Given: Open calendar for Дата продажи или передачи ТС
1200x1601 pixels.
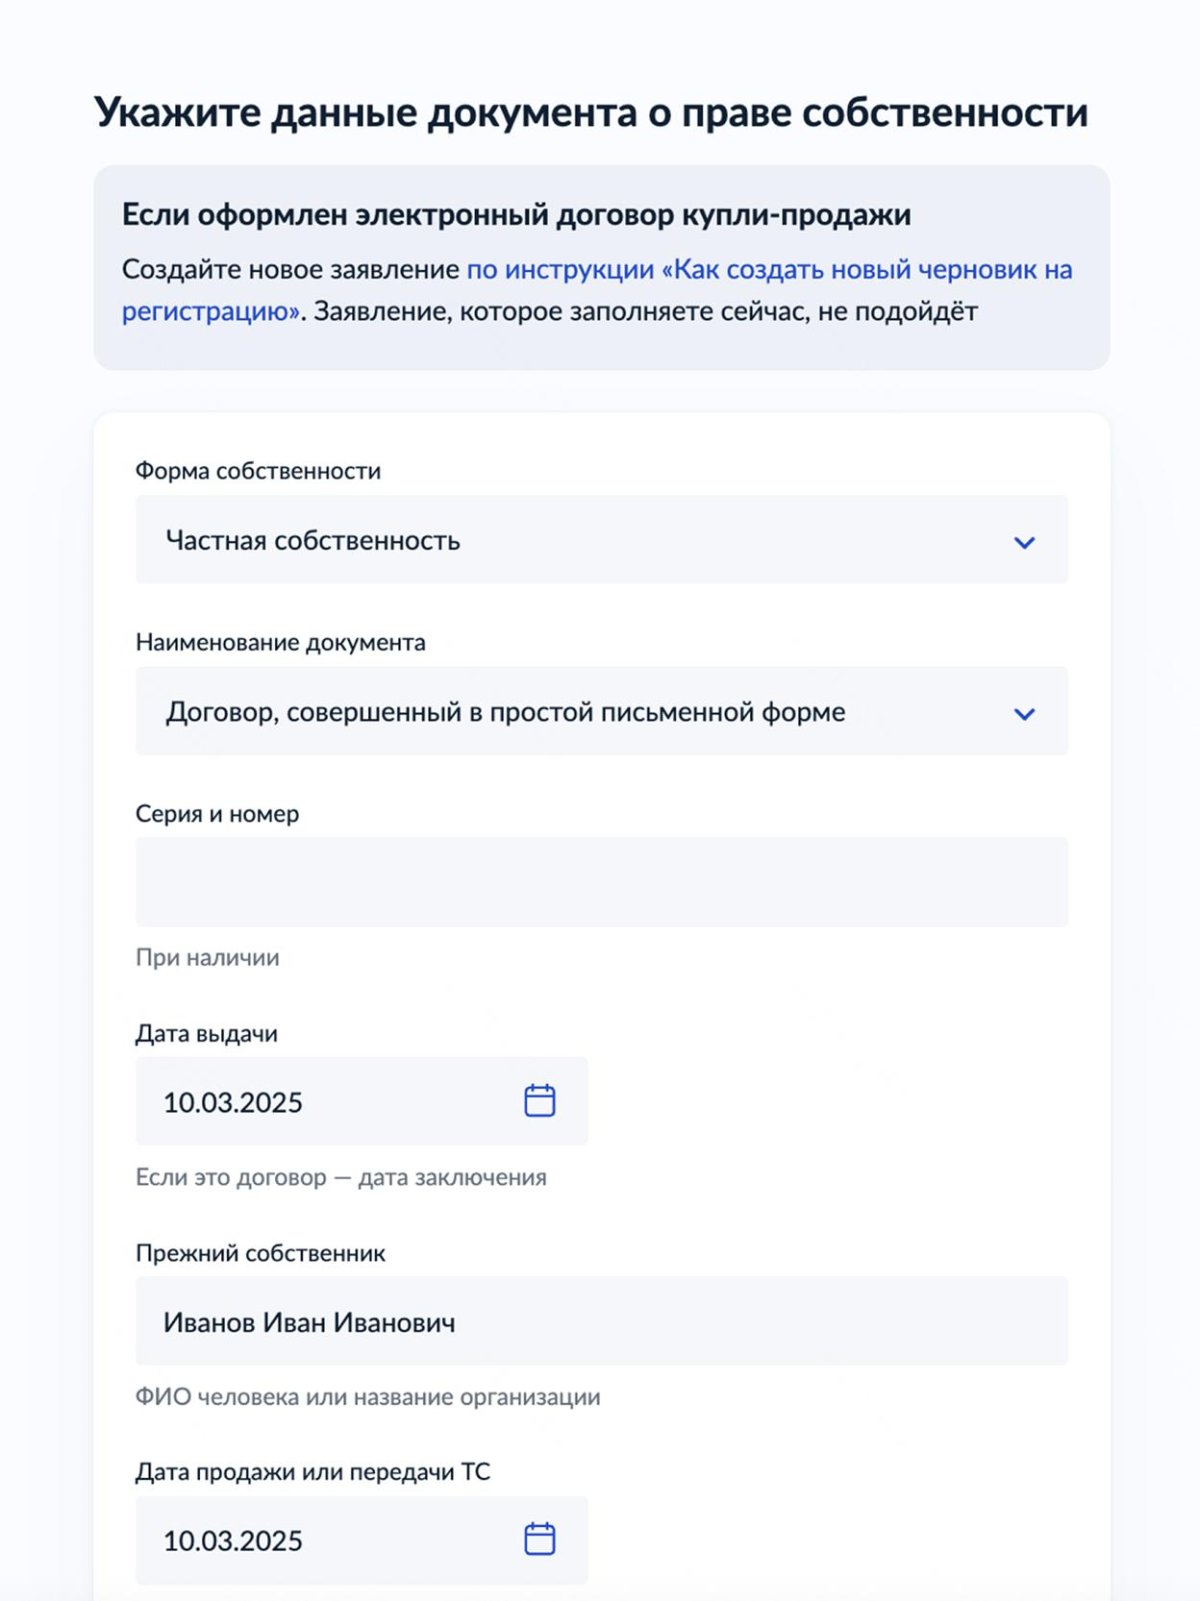Looking at the screenshot, I should tap(540, 1539).
